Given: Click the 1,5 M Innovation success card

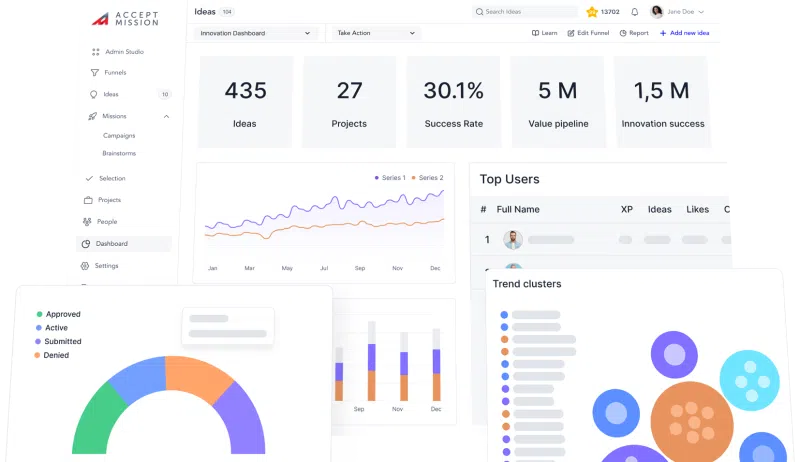Looking at the screenshot, I should pyautogui.click(x=662, y=102).
